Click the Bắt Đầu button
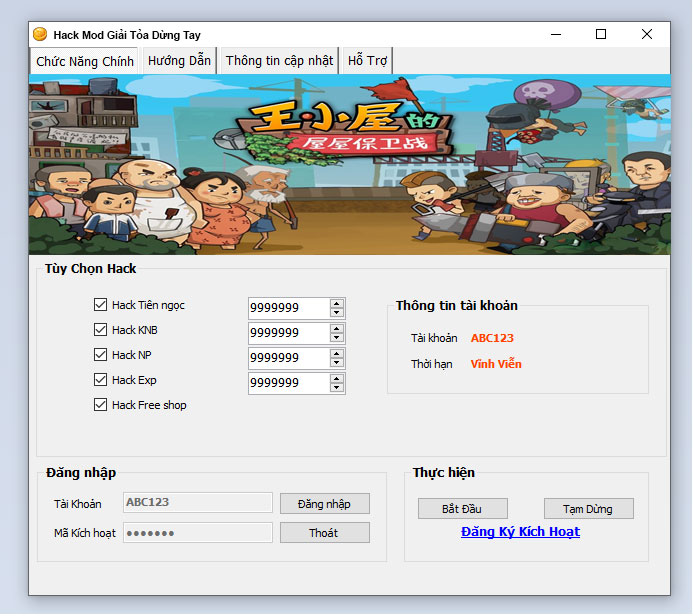This screenshot has width=693, height=616. pyautogui.click(x=463, y=509)
